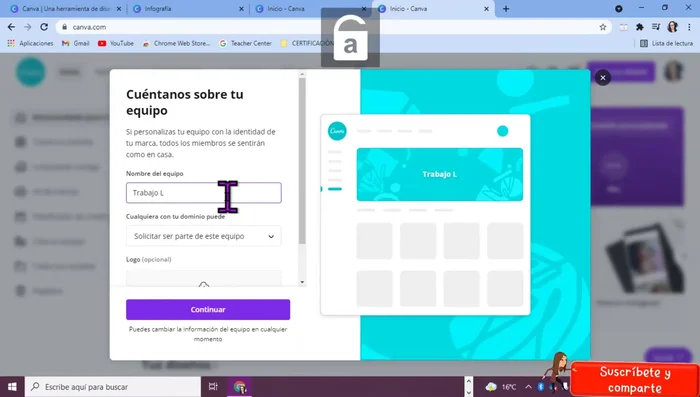This screenshot has width=700, height=397.
Task: Switch to the Infografía tab
Action: (x=188, y=9)
